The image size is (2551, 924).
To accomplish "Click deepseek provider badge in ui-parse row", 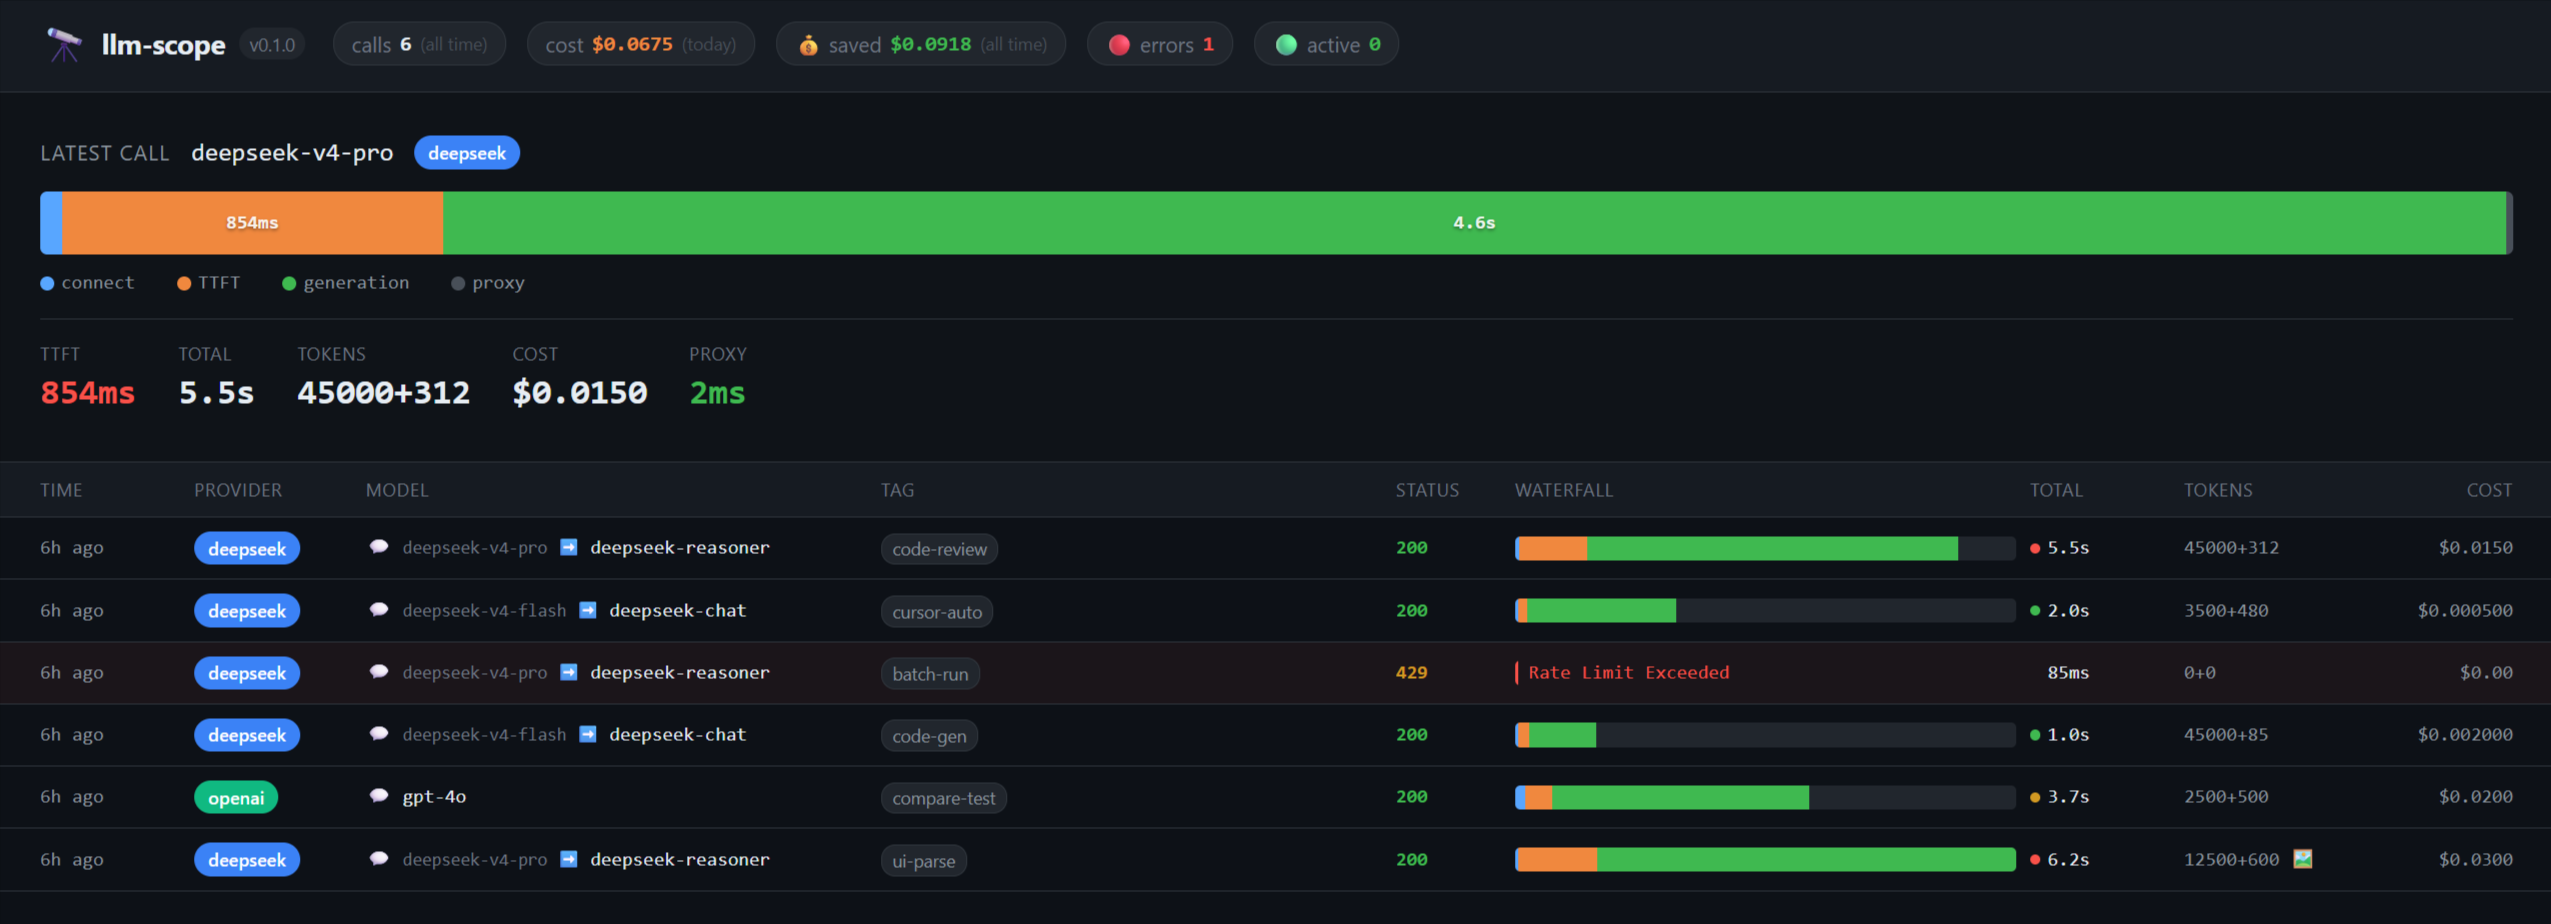I will [247, 860].
